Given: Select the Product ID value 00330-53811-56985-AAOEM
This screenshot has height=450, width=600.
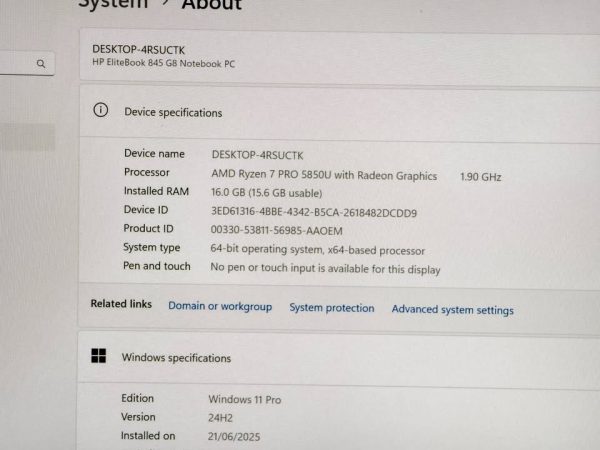Looking at the screenshot, I should (x=277, y=230).
